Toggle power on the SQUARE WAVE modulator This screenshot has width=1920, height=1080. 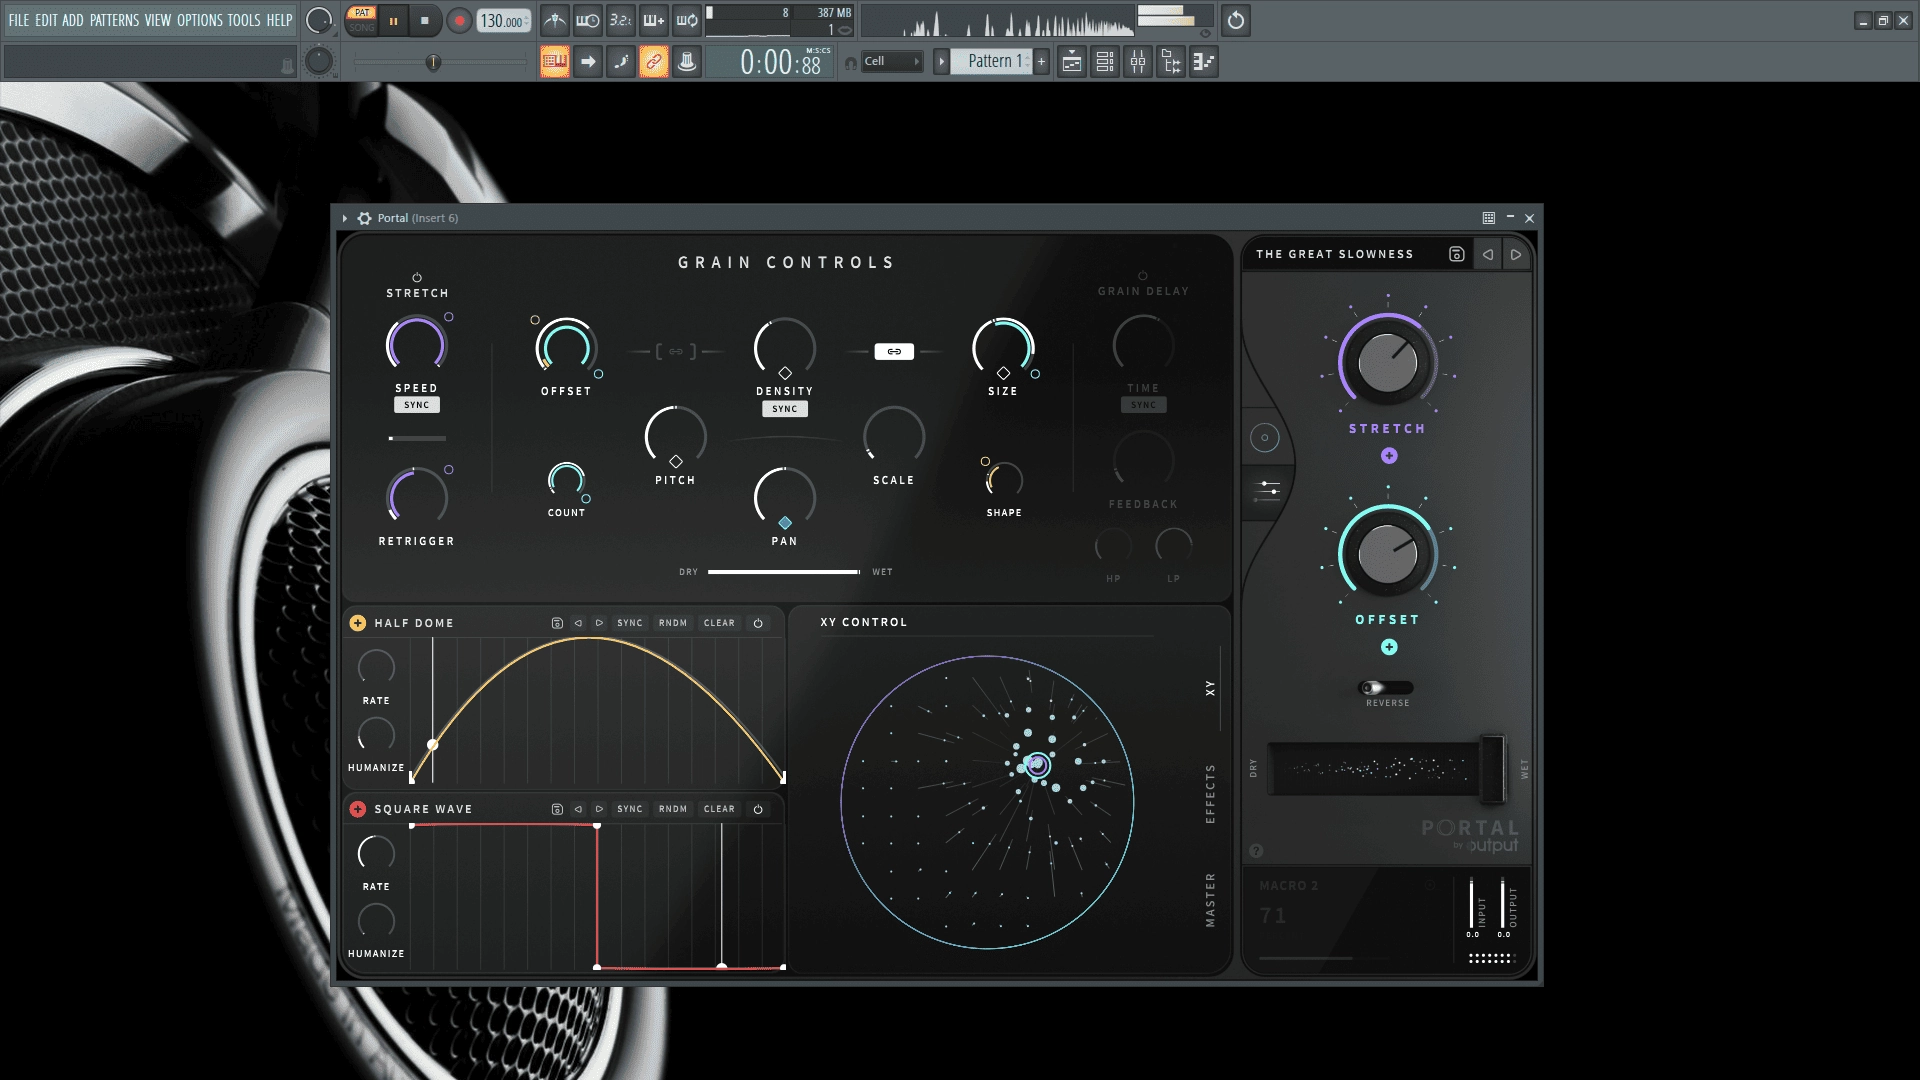[758, 809]
